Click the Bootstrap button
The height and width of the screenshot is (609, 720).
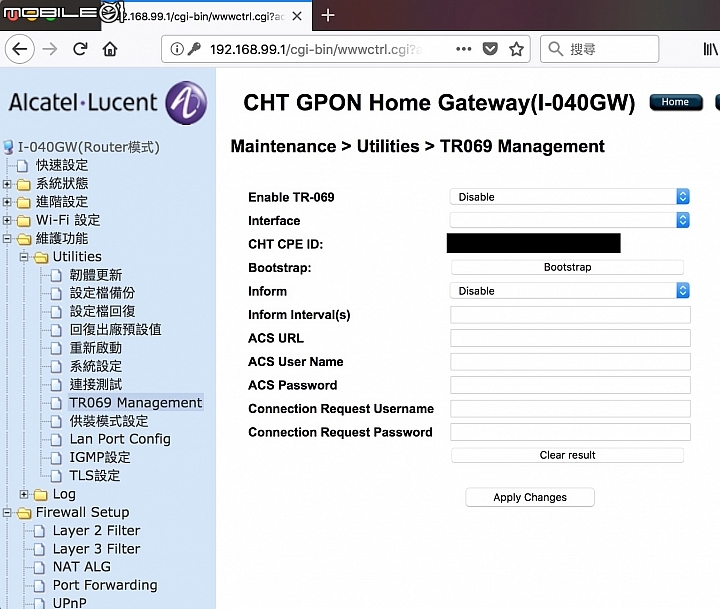(x=567, y=267)
